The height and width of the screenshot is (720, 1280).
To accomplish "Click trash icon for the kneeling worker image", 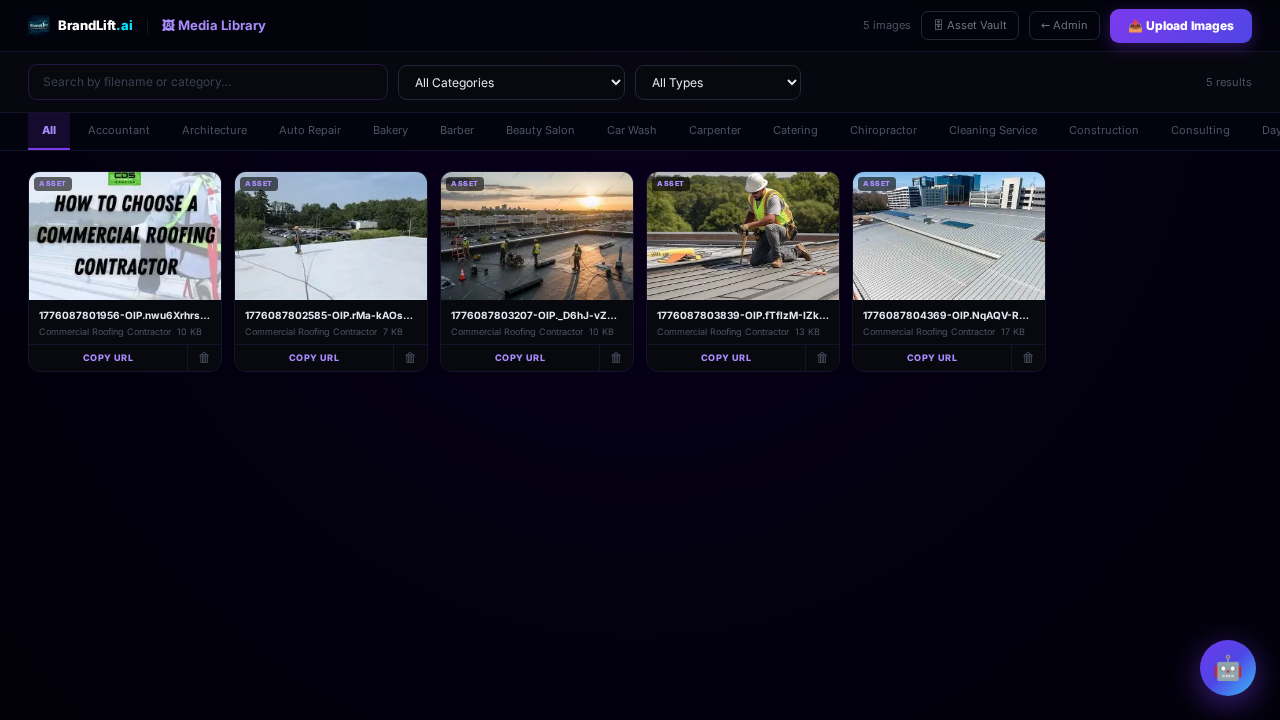I will pos(822,358).
